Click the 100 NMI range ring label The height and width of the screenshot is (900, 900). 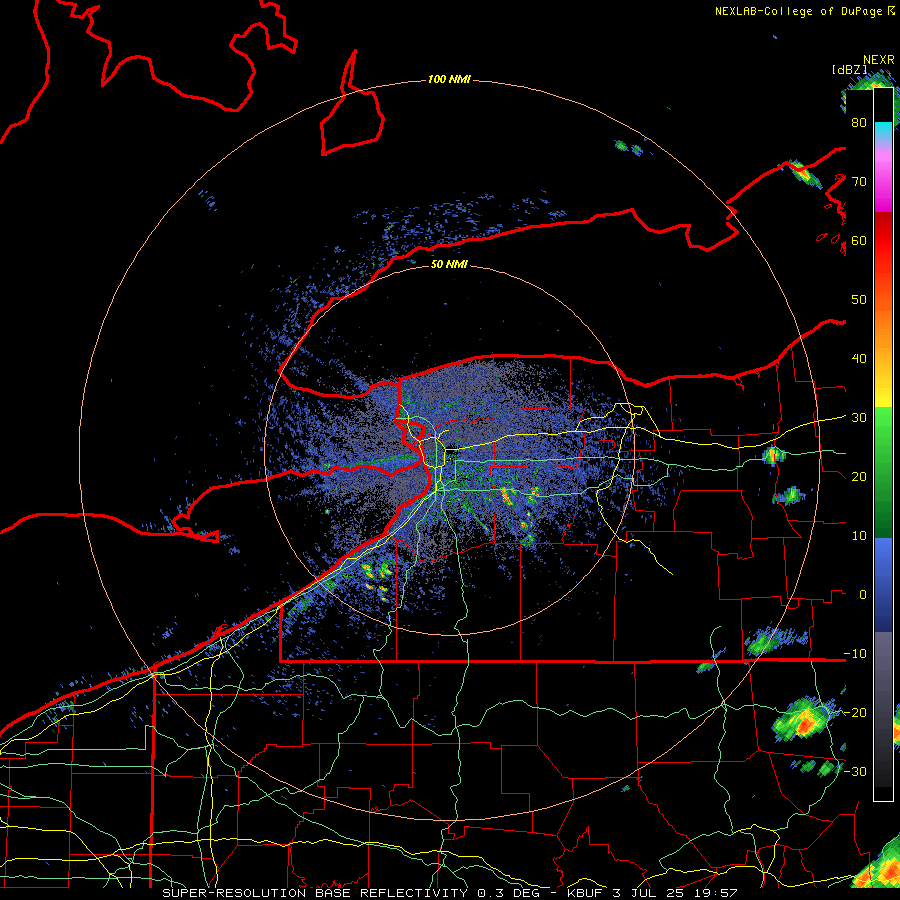(449, 79)
